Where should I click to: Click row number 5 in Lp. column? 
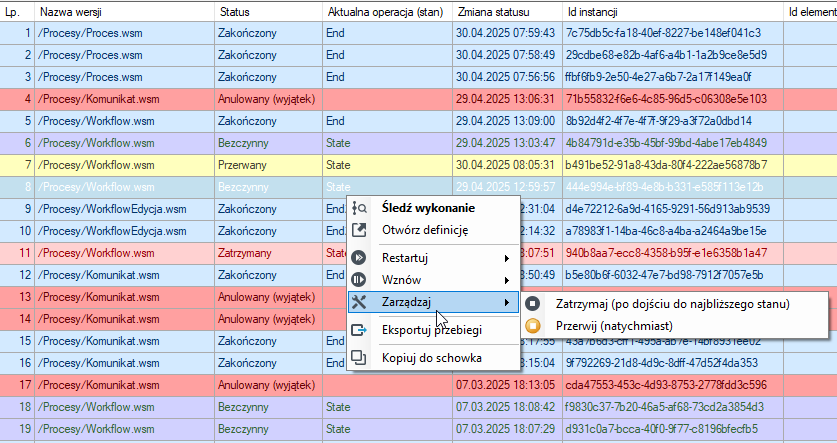pyautogui.click(x=17, y=121)
